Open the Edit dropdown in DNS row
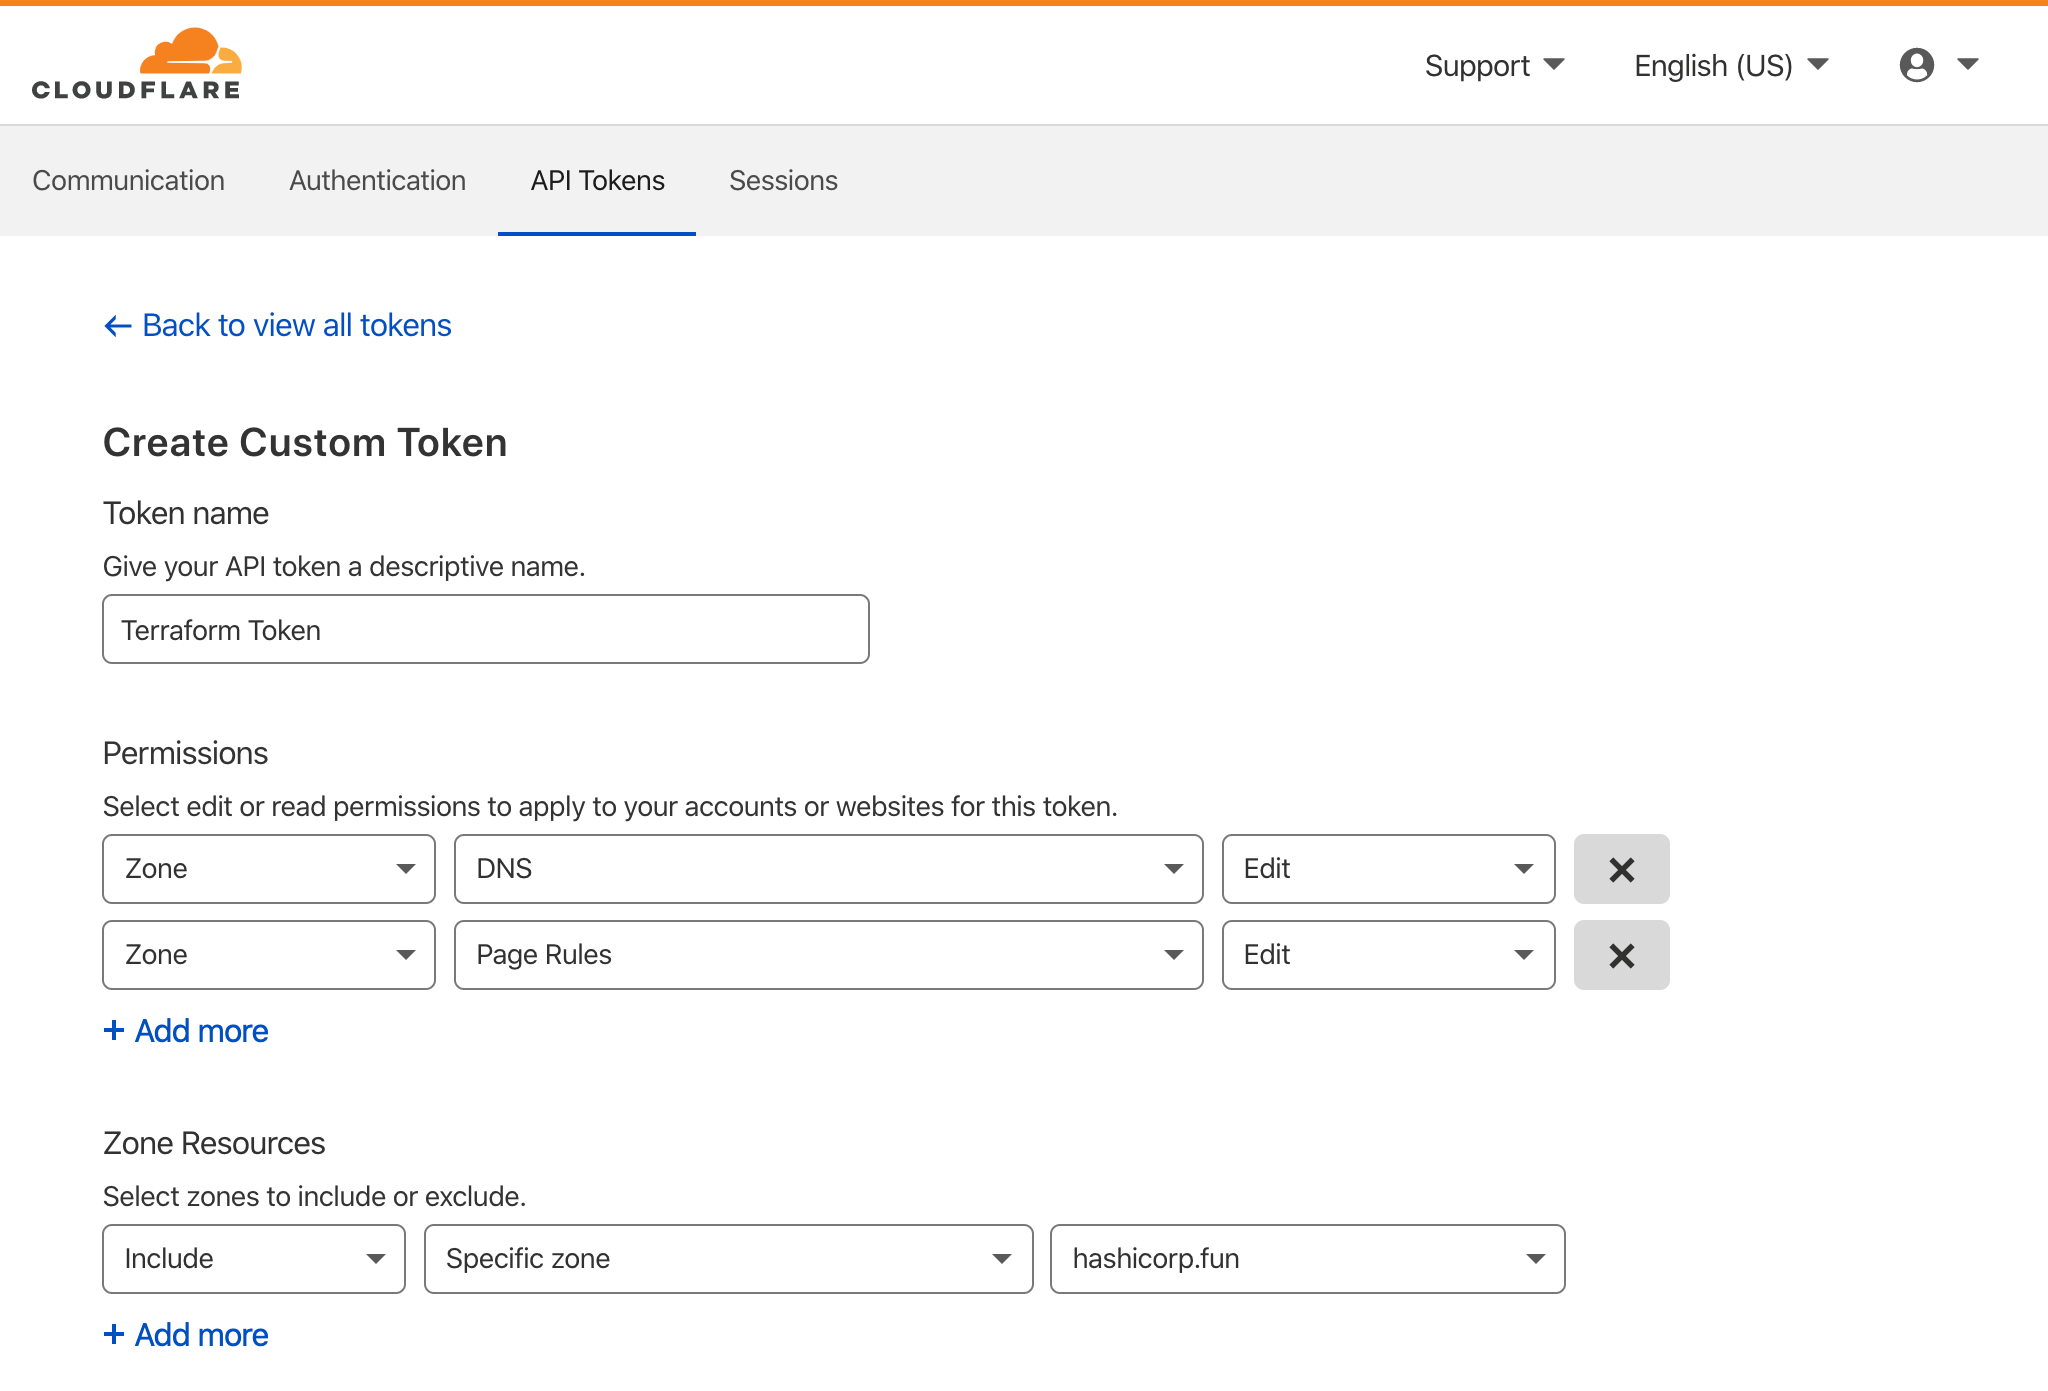The image size is (2048, 1391). [x=1388, y=869]
